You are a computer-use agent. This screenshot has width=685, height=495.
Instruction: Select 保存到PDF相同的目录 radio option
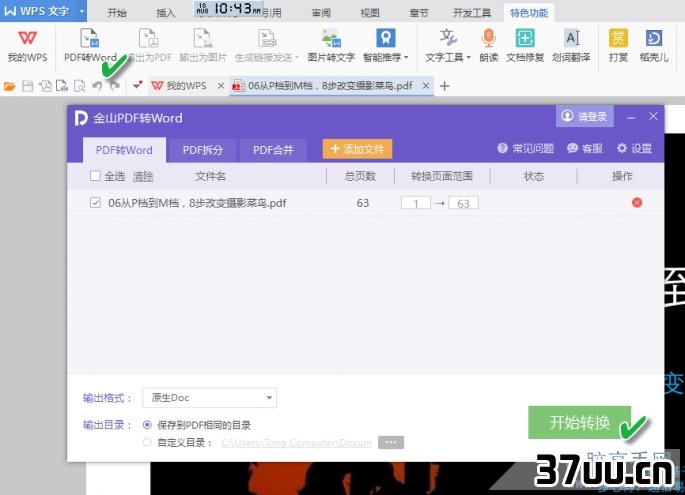(147, 425)
